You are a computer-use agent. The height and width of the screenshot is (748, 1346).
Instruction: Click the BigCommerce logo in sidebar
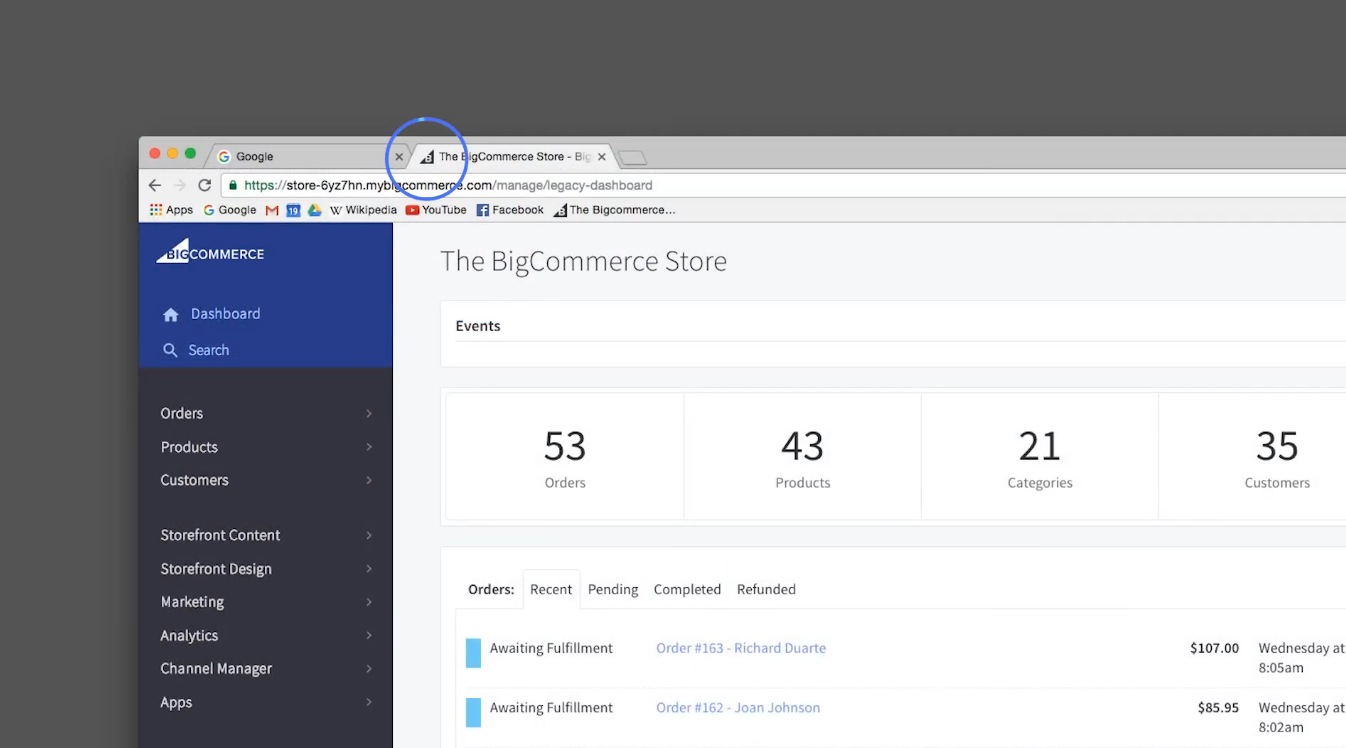point(210,252)
